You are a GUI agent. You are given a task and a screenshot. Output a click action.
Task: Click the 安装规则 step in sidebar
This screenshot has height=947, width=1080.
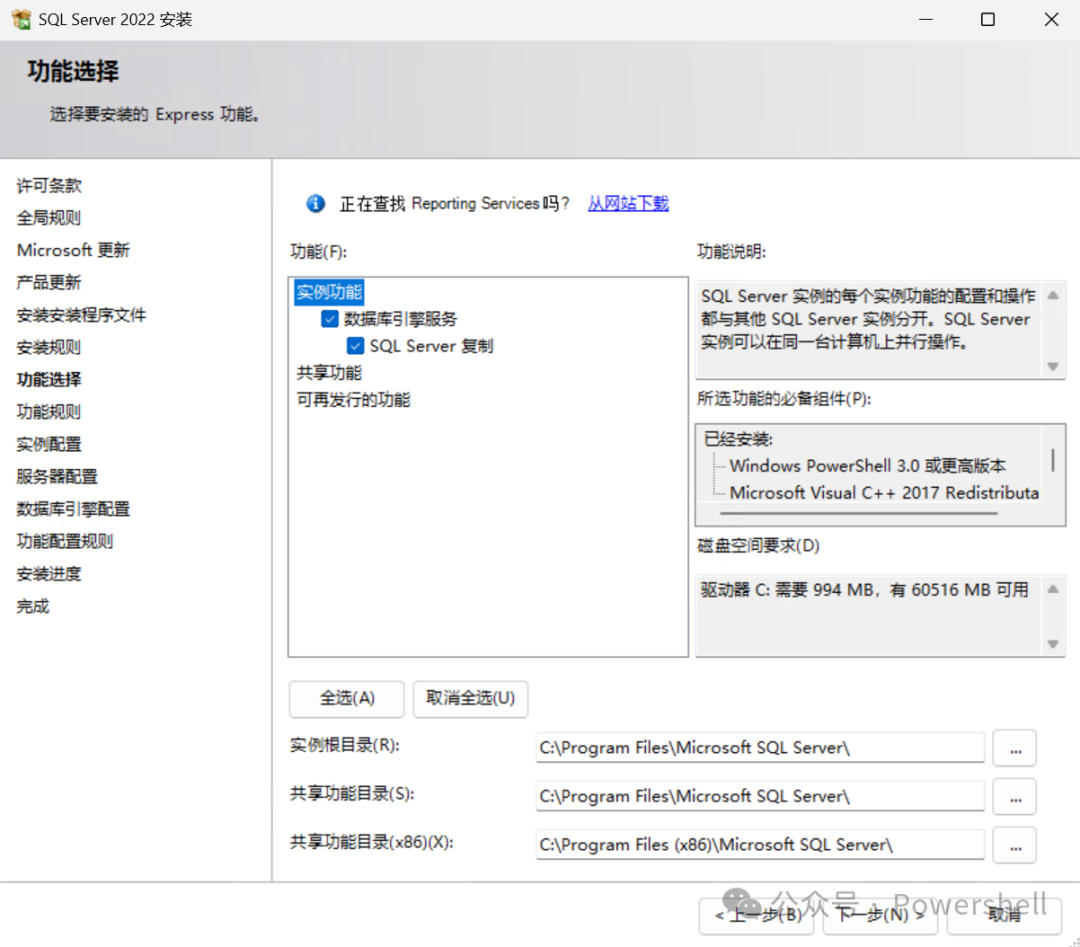pos(49,348)
